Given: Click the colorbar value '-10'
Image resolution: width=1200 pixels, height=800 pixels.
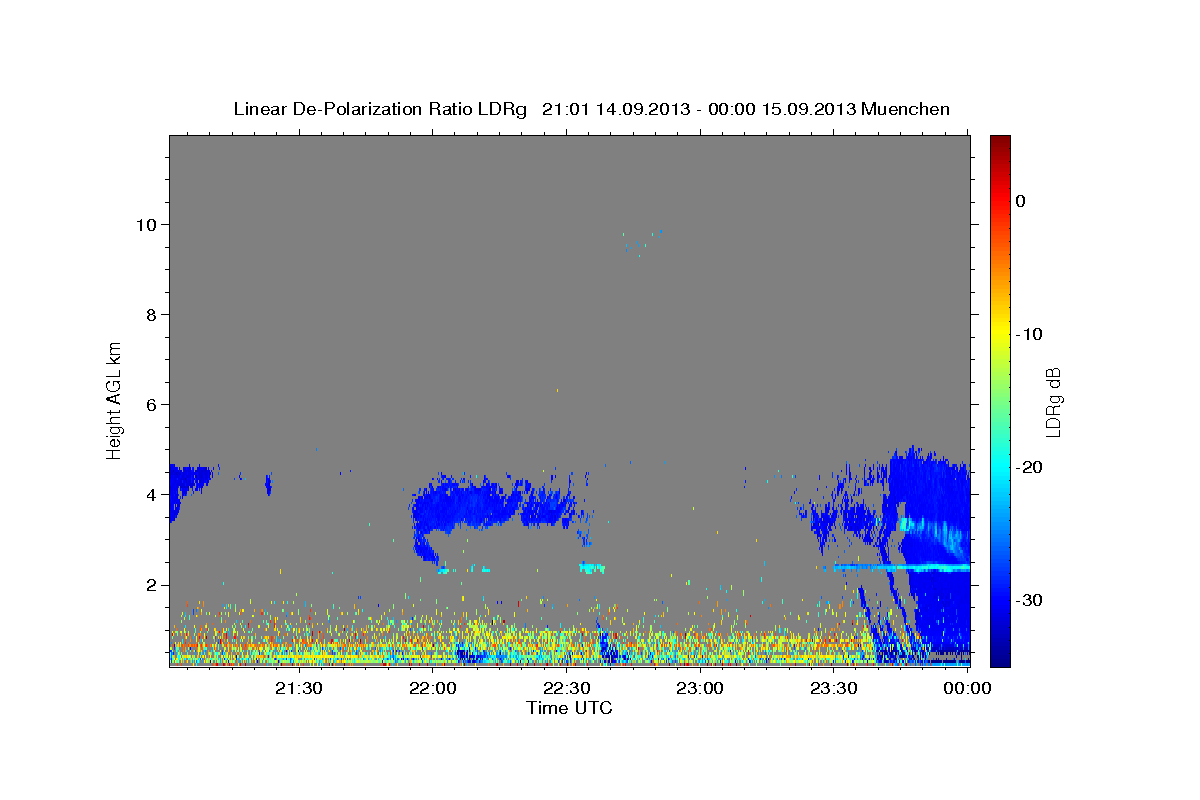Looking at the screenshot, I should (1031, 334).
